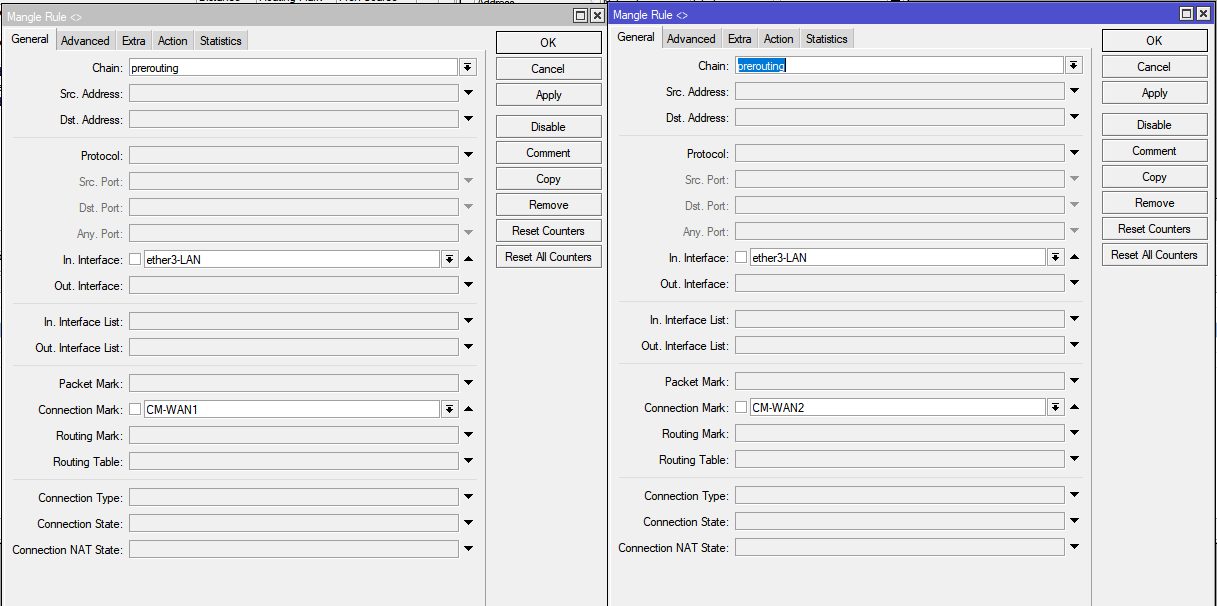Toggle invert checkbox beside CM-WAN1 connection mark

(x=135, y=410)
